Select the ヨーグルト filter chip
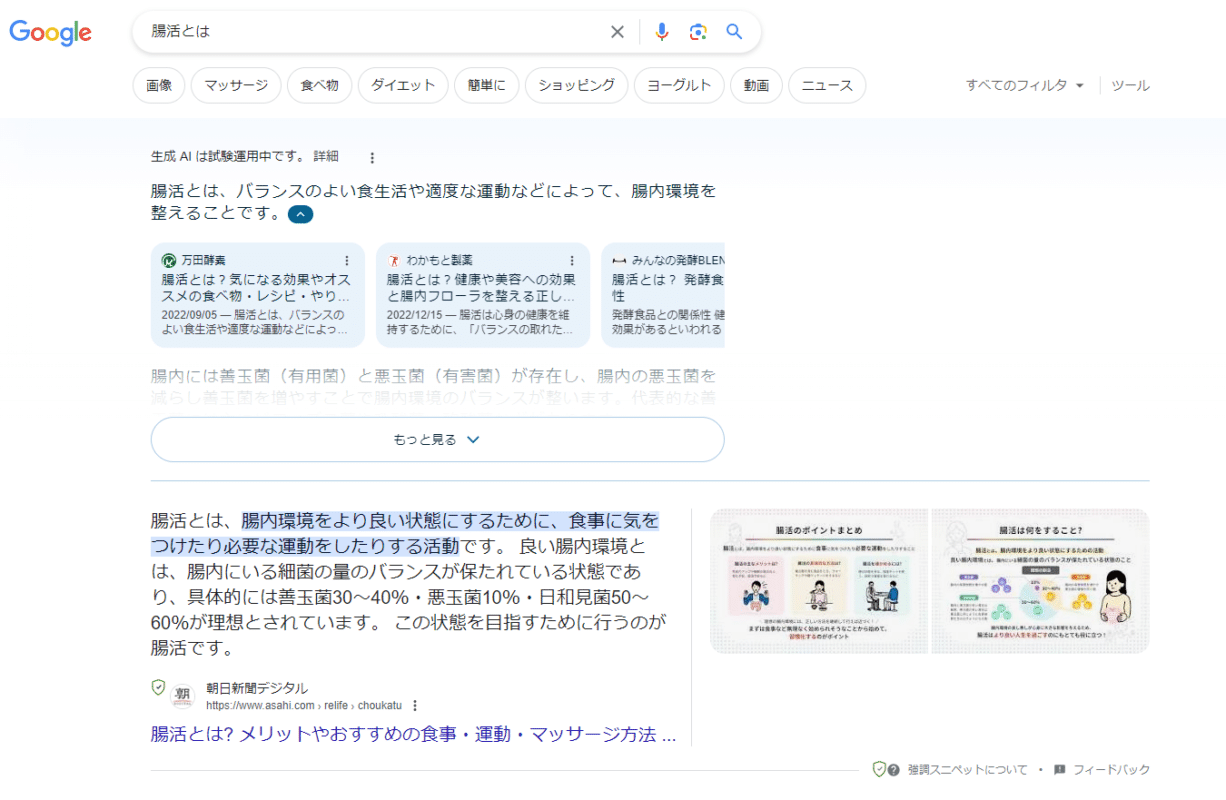The image size is (1226, 800). (678, 85)
